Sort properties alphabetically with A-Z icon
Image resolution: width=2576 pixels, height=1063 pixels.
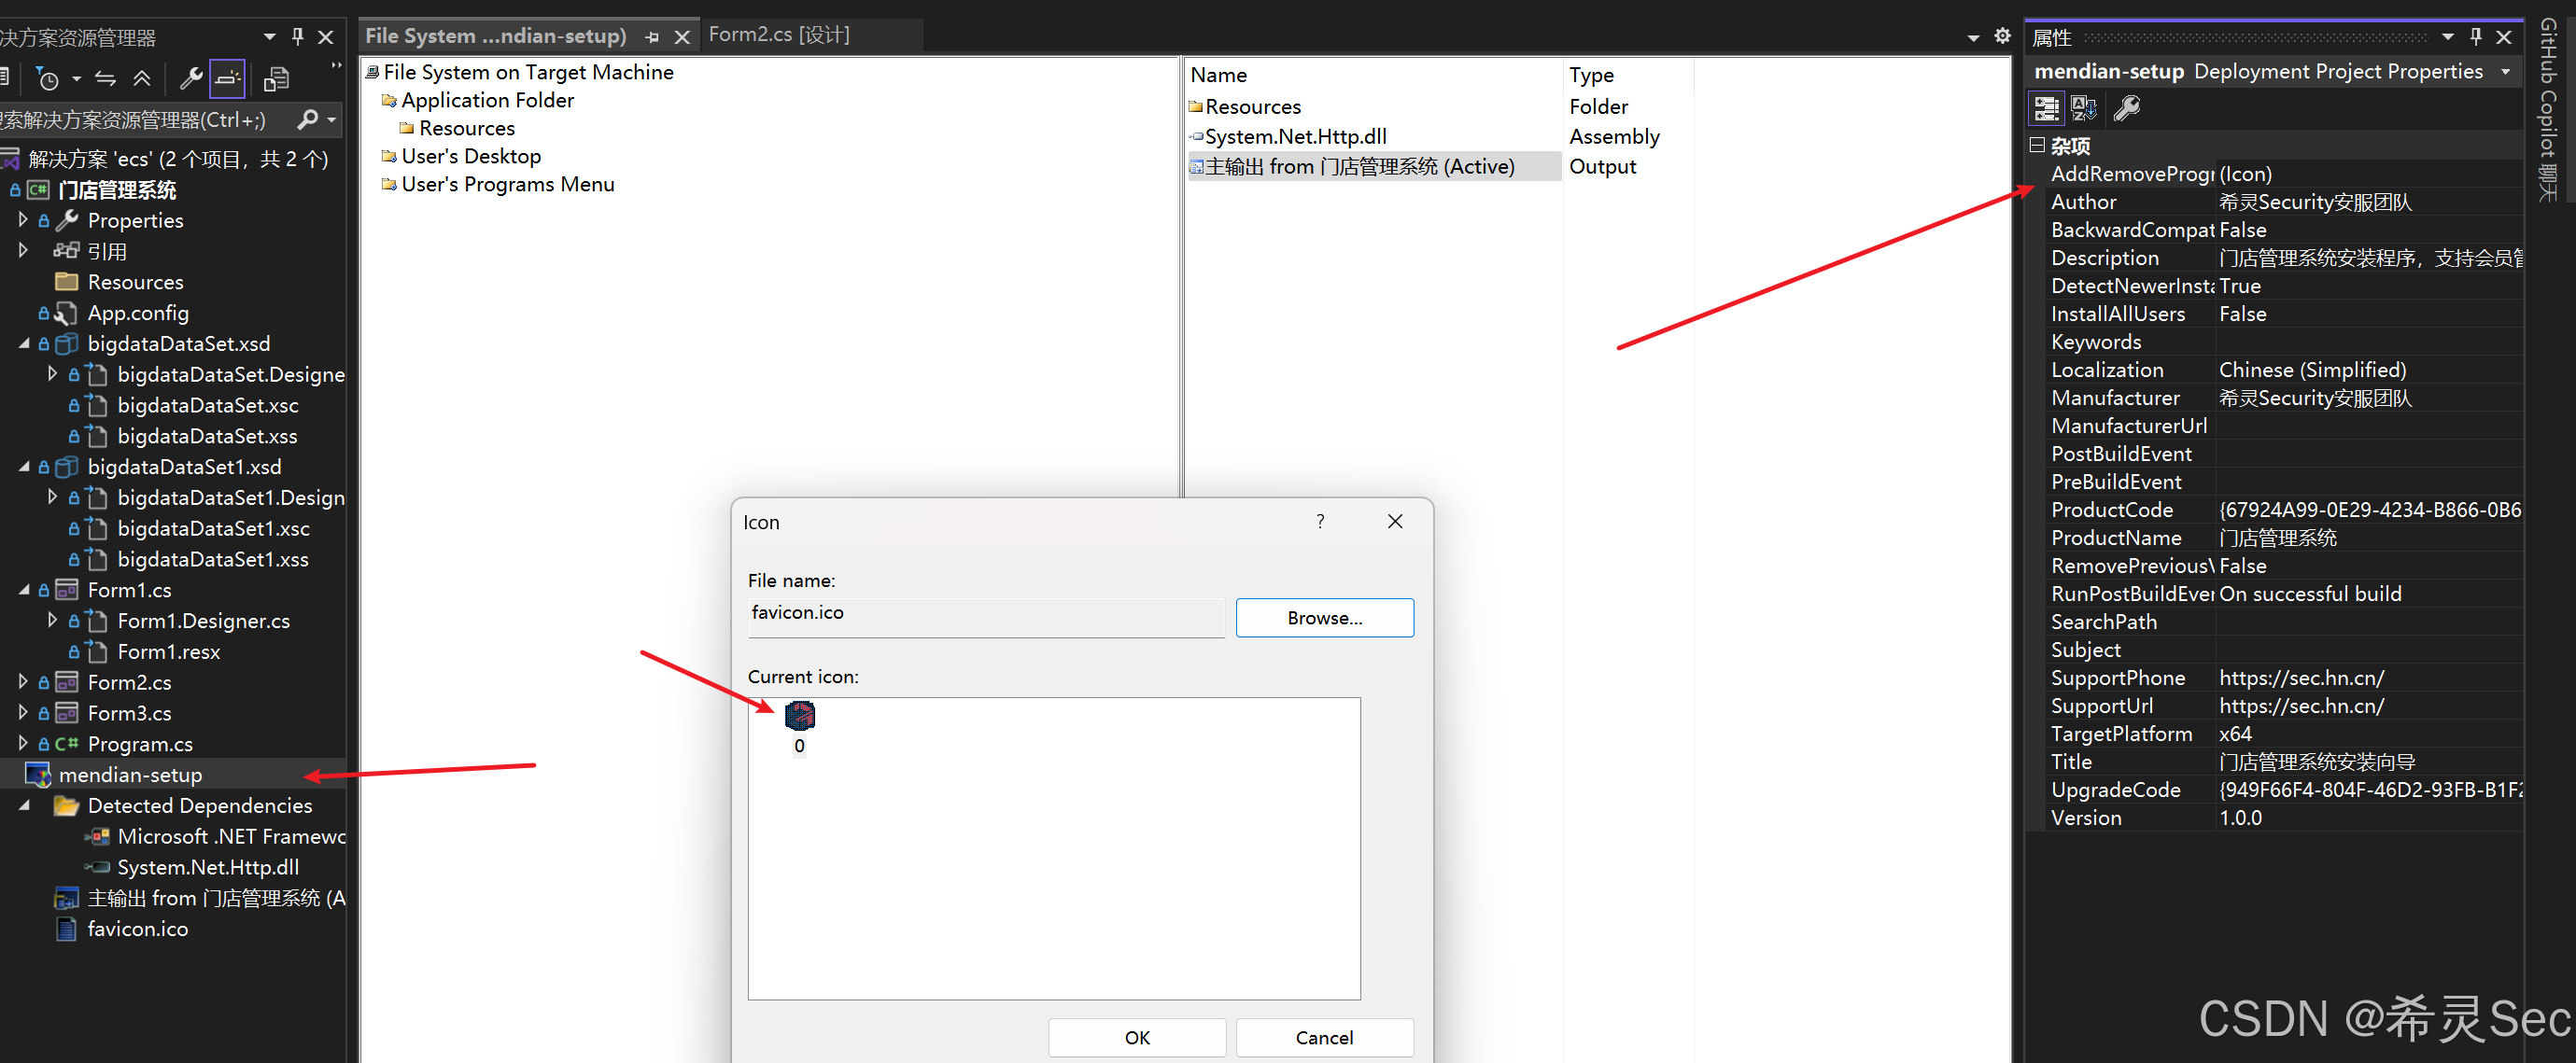[x=2084, y=108]
